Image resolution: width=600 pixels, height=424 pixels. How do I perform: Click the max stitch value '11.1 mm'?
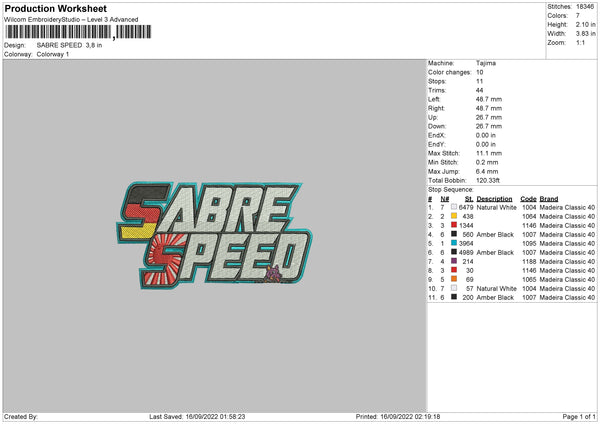tap(489, 153)
